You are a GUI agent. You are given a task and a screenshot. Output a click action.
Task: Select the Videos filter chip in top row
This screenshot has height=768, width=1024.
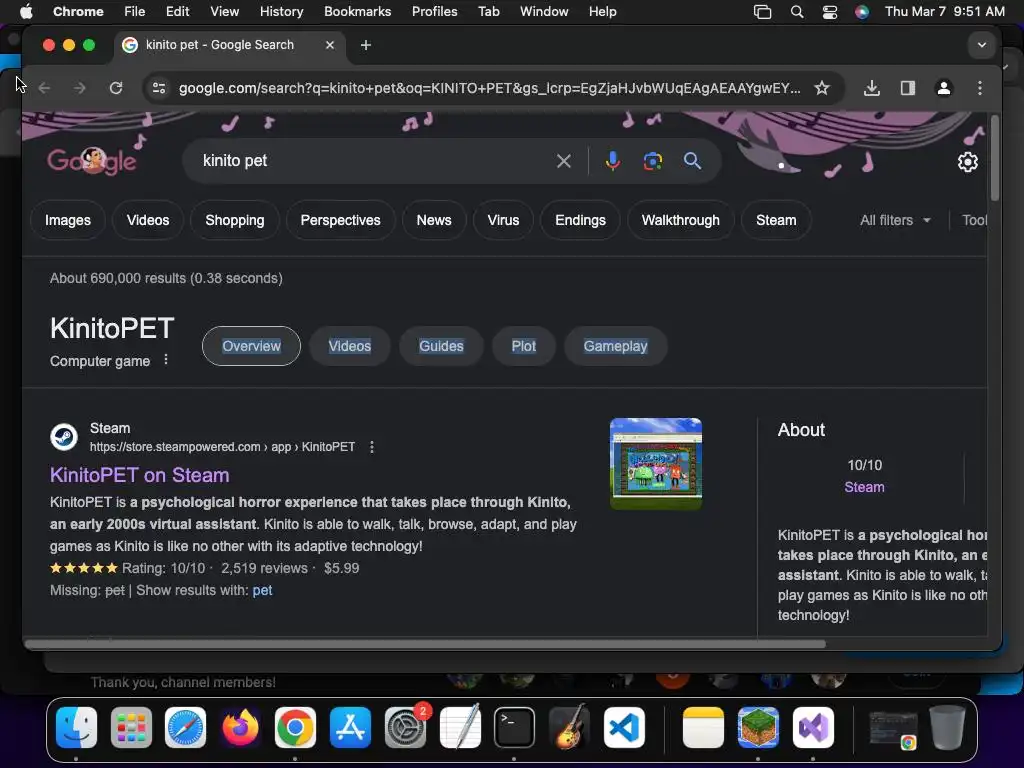click(148, 220)
